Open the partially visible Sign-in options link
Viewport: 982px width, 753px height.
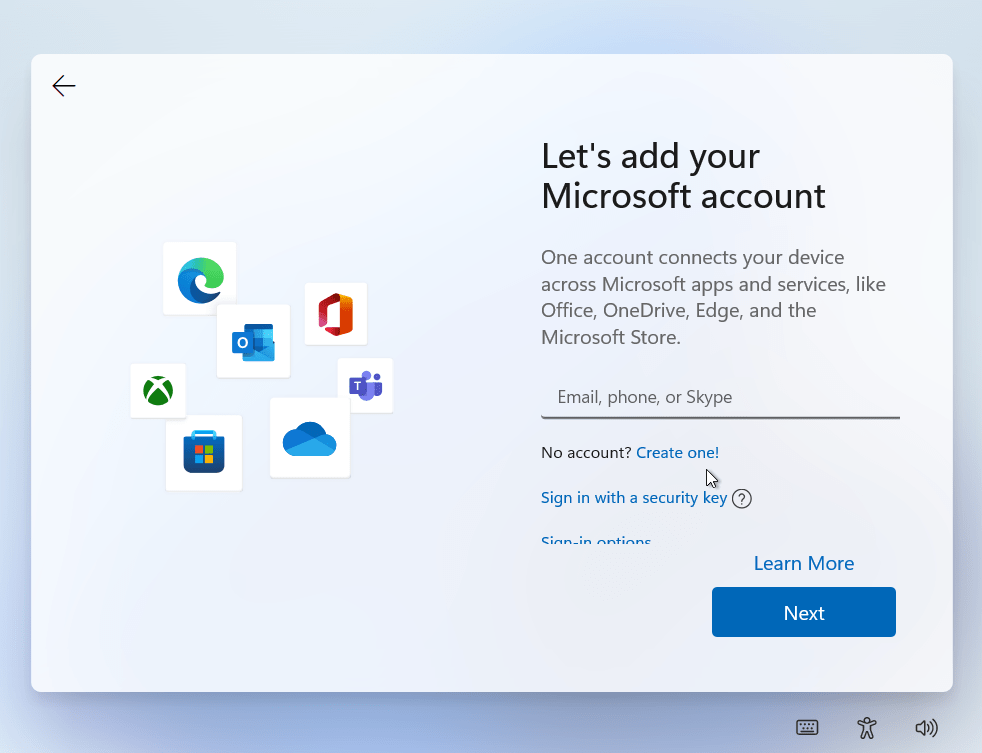(x=596, y=539)
